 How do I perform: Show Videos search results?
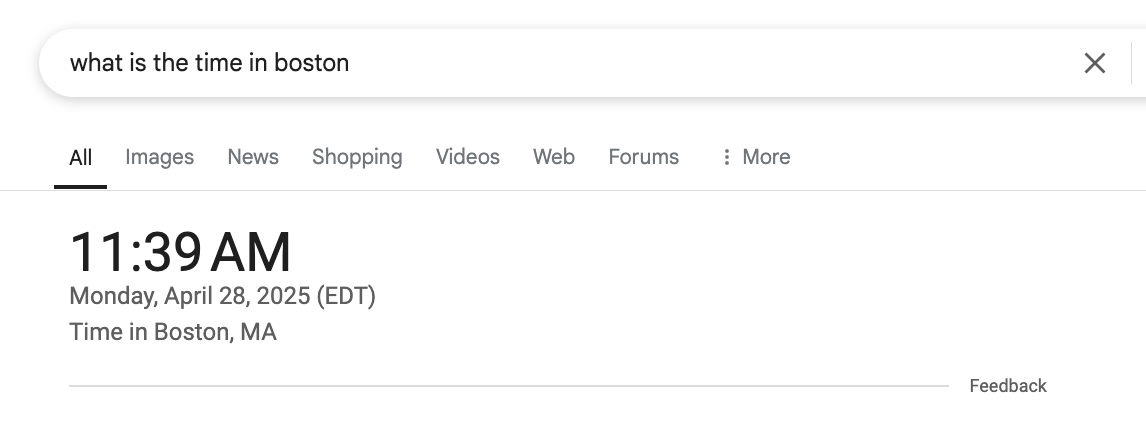(x=468, y=157)
